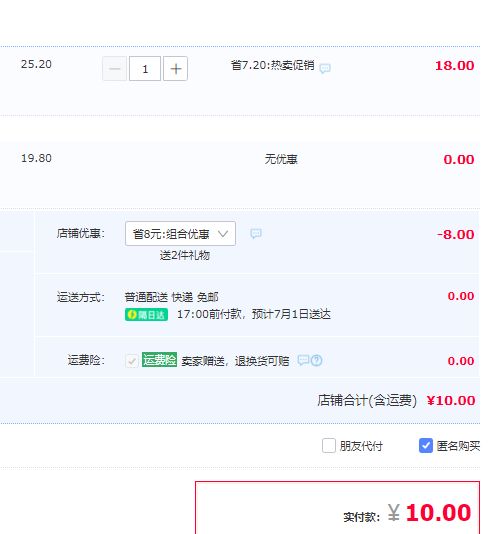
Task: Open the 省8元:组合优惠 dropdown
Action: pos(180,234)
